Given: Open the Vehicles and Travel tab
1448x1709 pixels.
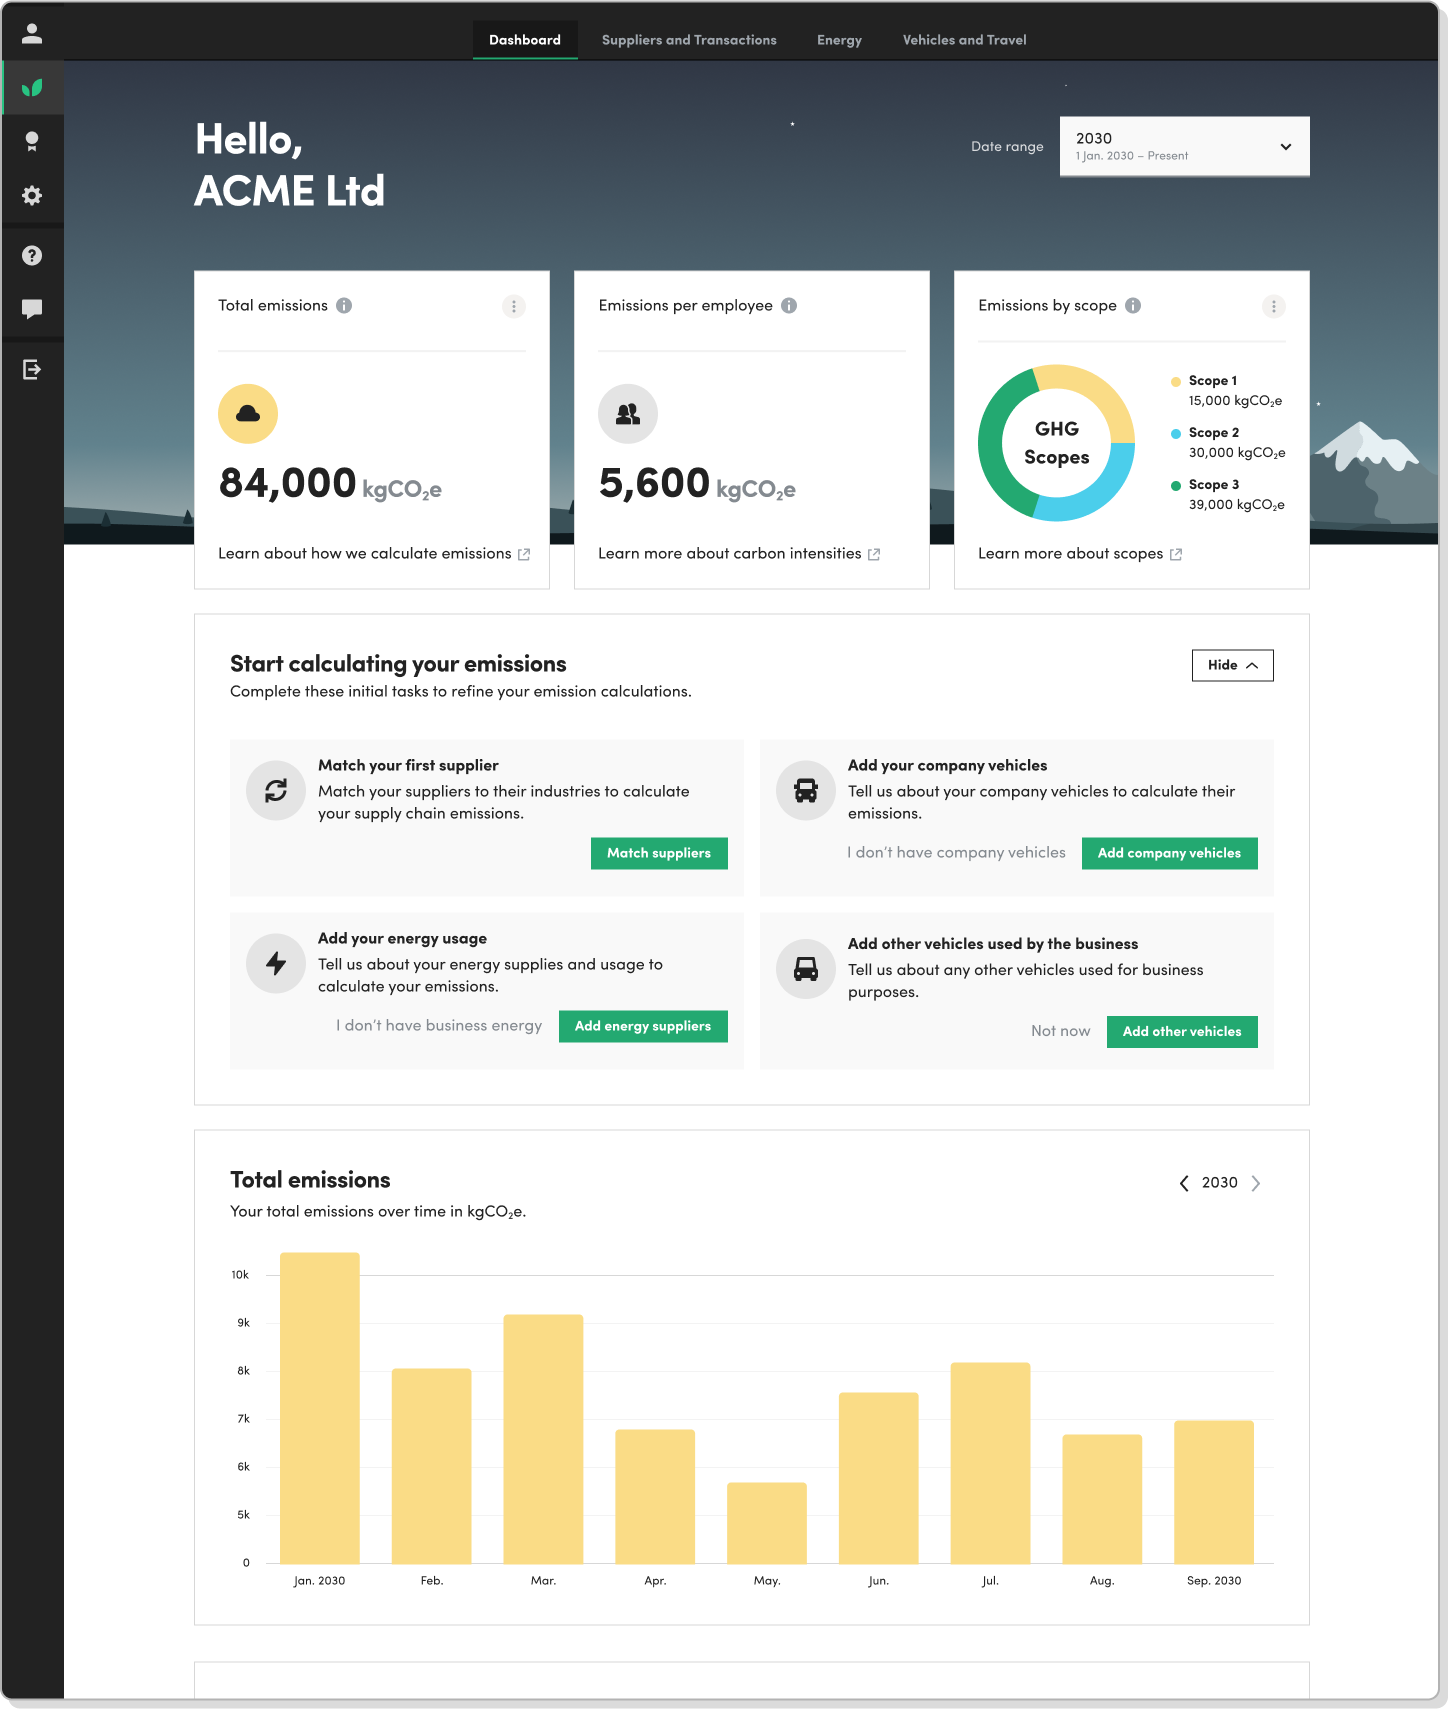Looking at the screenshot, I should (x=965, y=40).
